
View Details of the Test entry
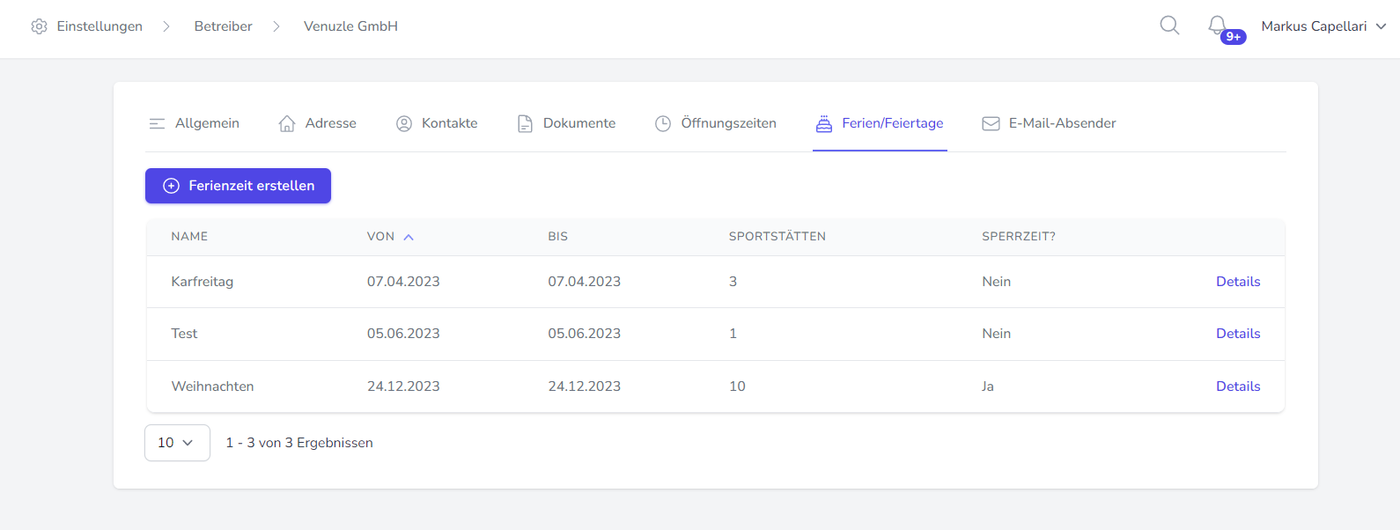tap(1237, 334)
